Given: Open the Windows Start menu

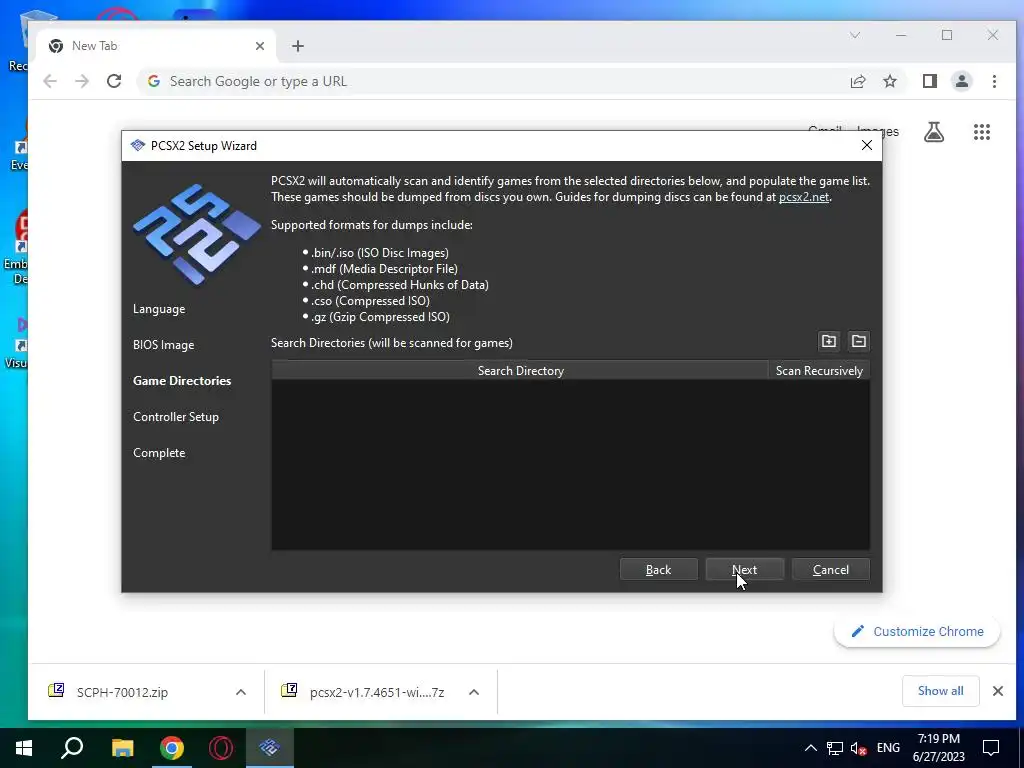Looking at the screenshot, I should coord(24,748).
